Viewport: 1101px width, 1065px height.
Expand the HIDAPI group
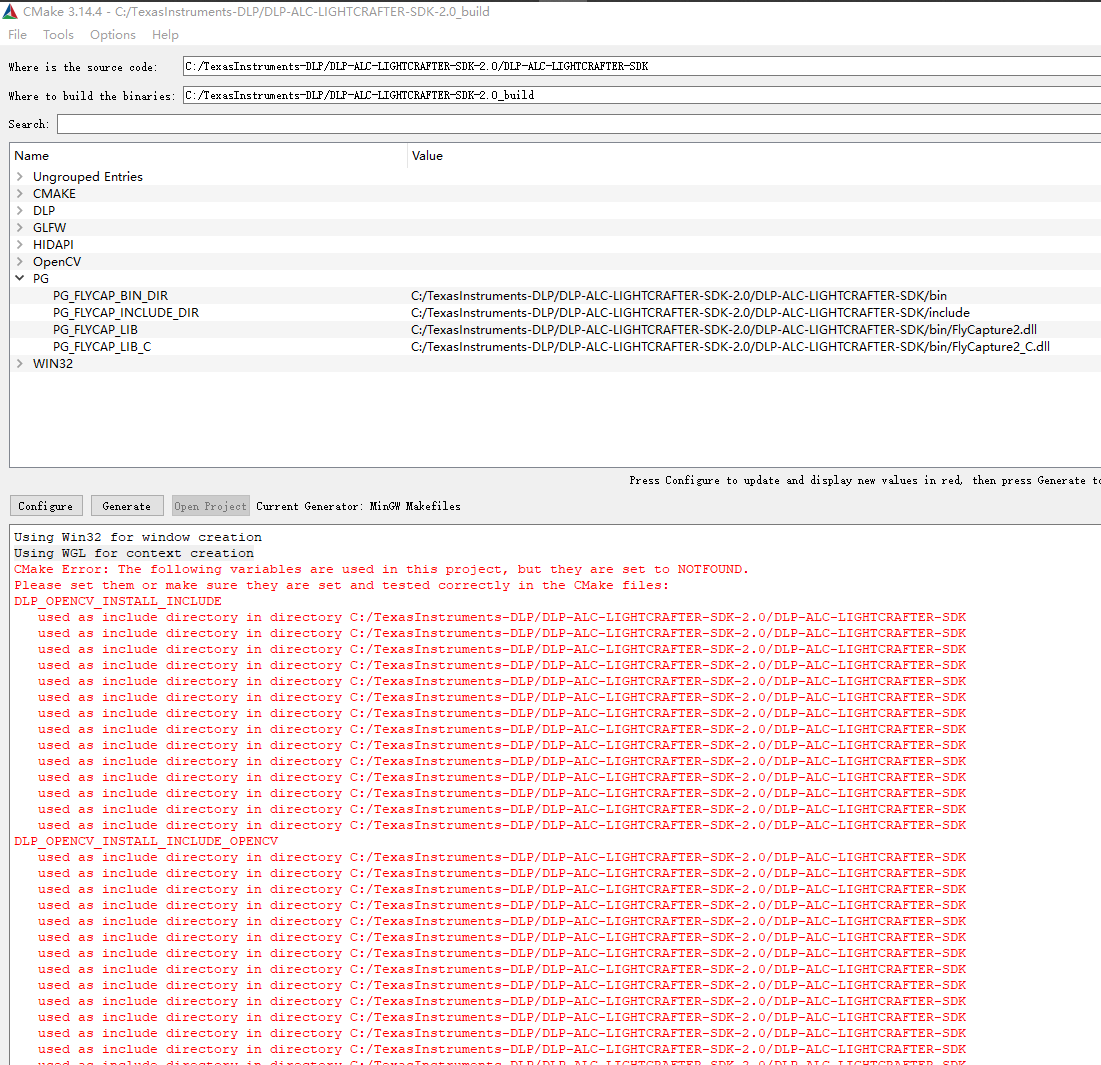tap(20, 244)
